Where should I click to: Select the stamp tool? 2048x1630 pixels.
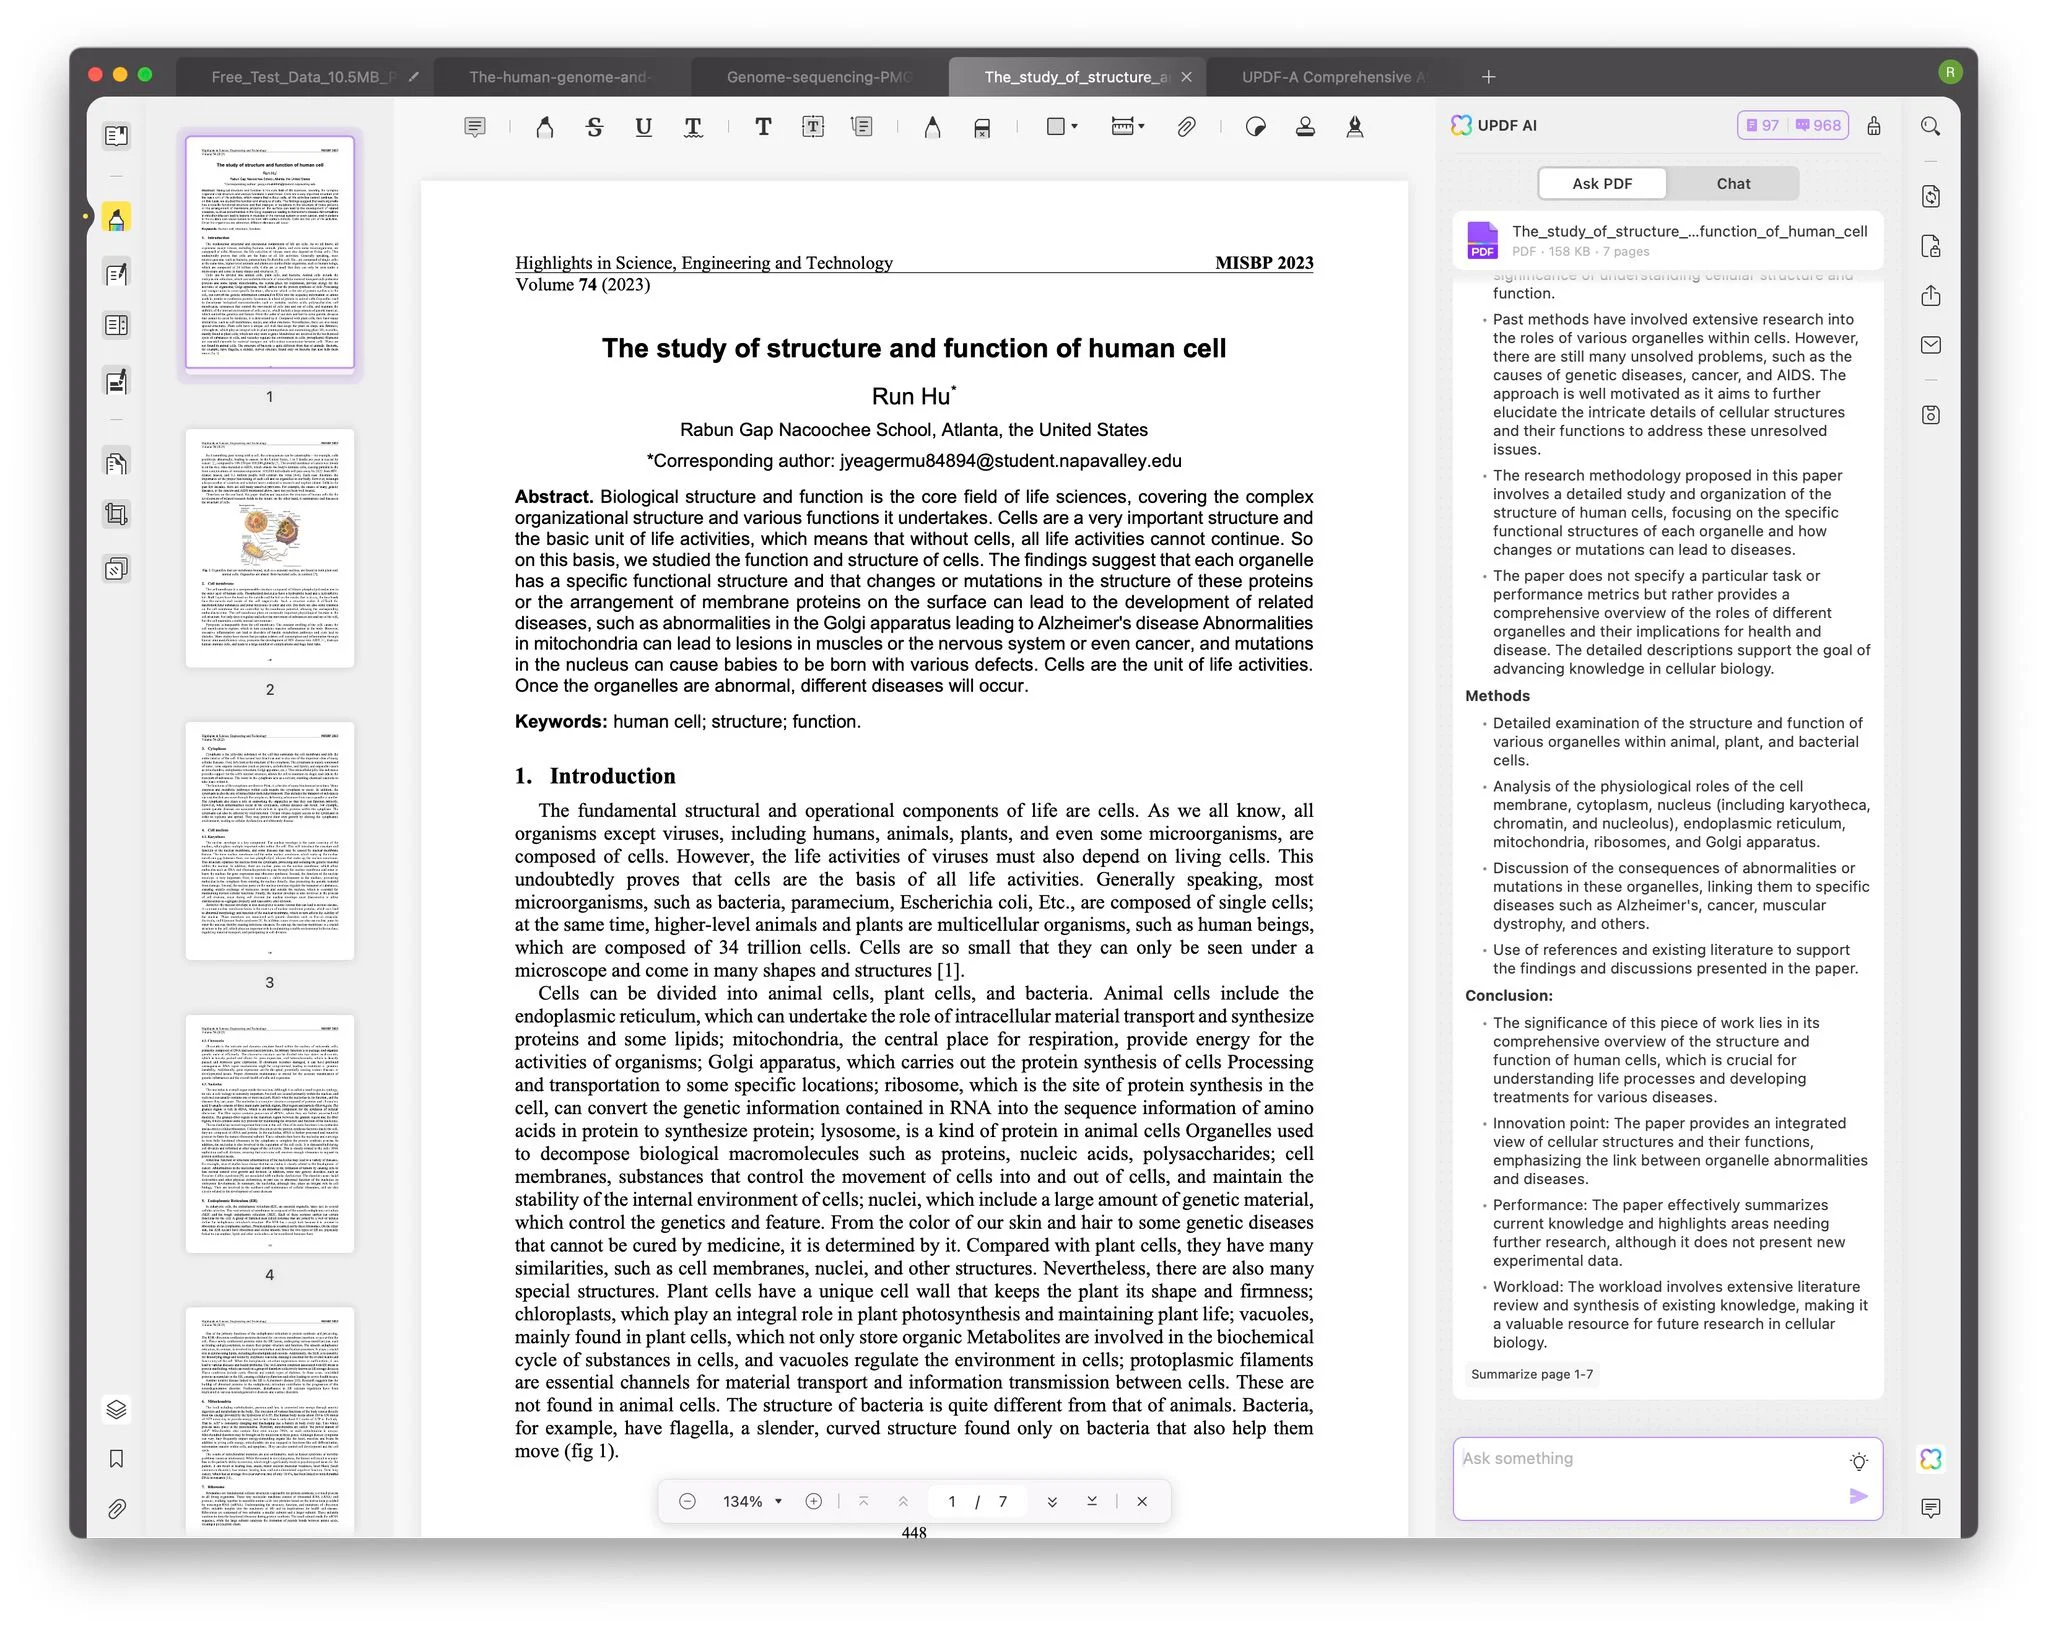[1305, 127]
